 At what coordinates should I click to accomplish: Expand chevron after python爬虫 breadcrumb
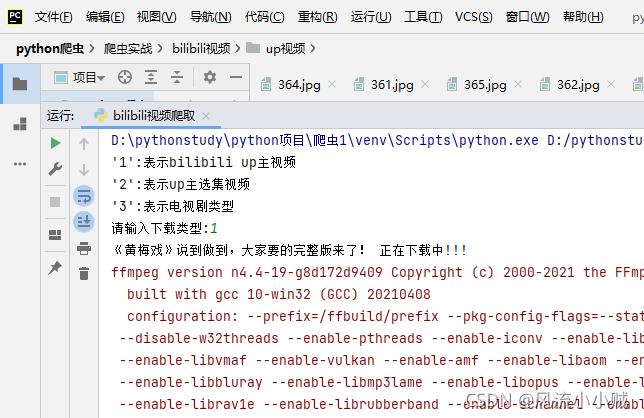click(92, 49)
